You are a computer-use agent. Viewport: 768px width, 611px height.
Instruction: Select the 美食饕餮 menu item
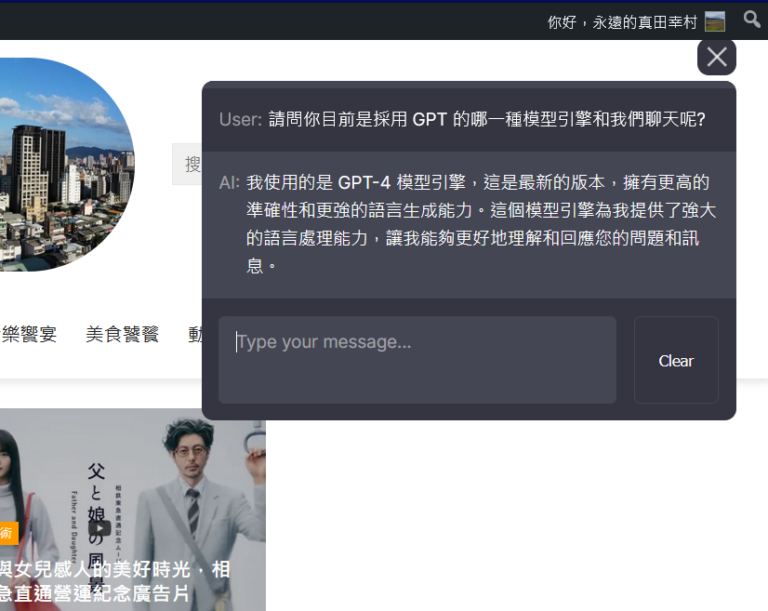point(122,334)
